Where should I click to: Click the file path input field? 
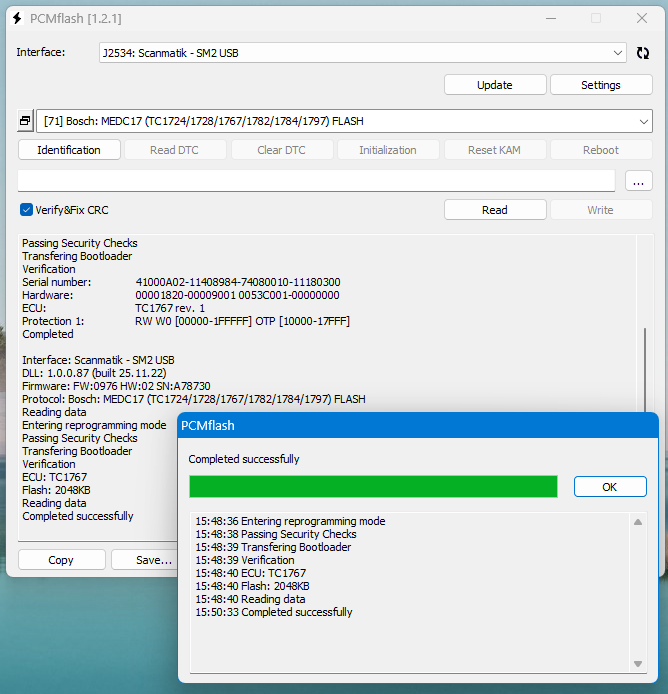317,181
